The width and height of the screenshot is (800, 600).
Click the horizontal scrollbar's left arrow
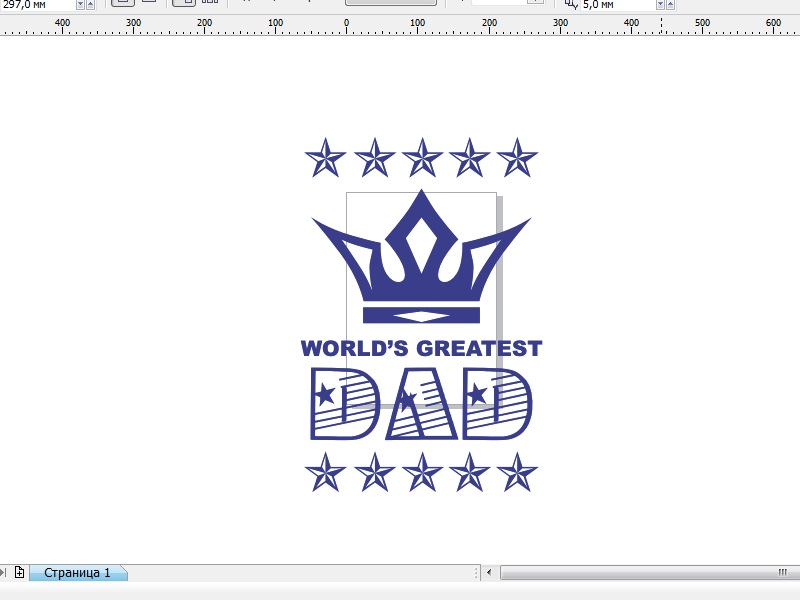(489, 572)
